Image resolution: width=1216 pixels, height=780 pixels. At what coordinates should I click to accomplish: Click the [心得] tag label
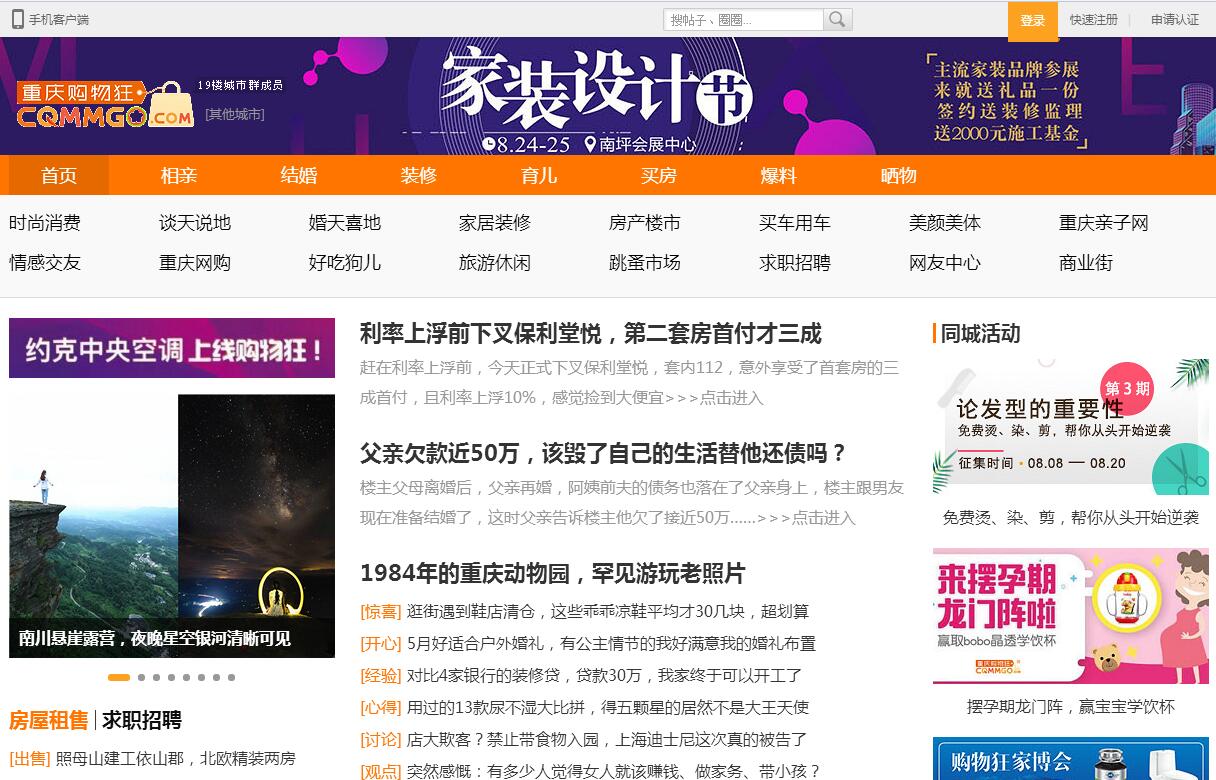381,707
